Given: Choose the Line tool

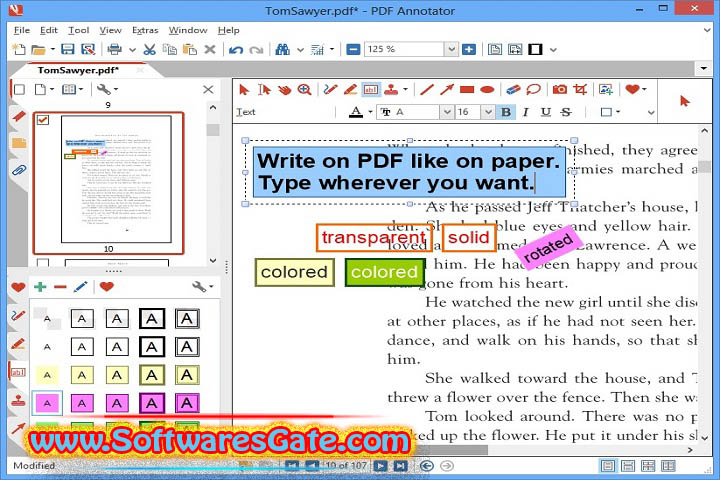Looking at the screenshot, I should tap(427, 90).
